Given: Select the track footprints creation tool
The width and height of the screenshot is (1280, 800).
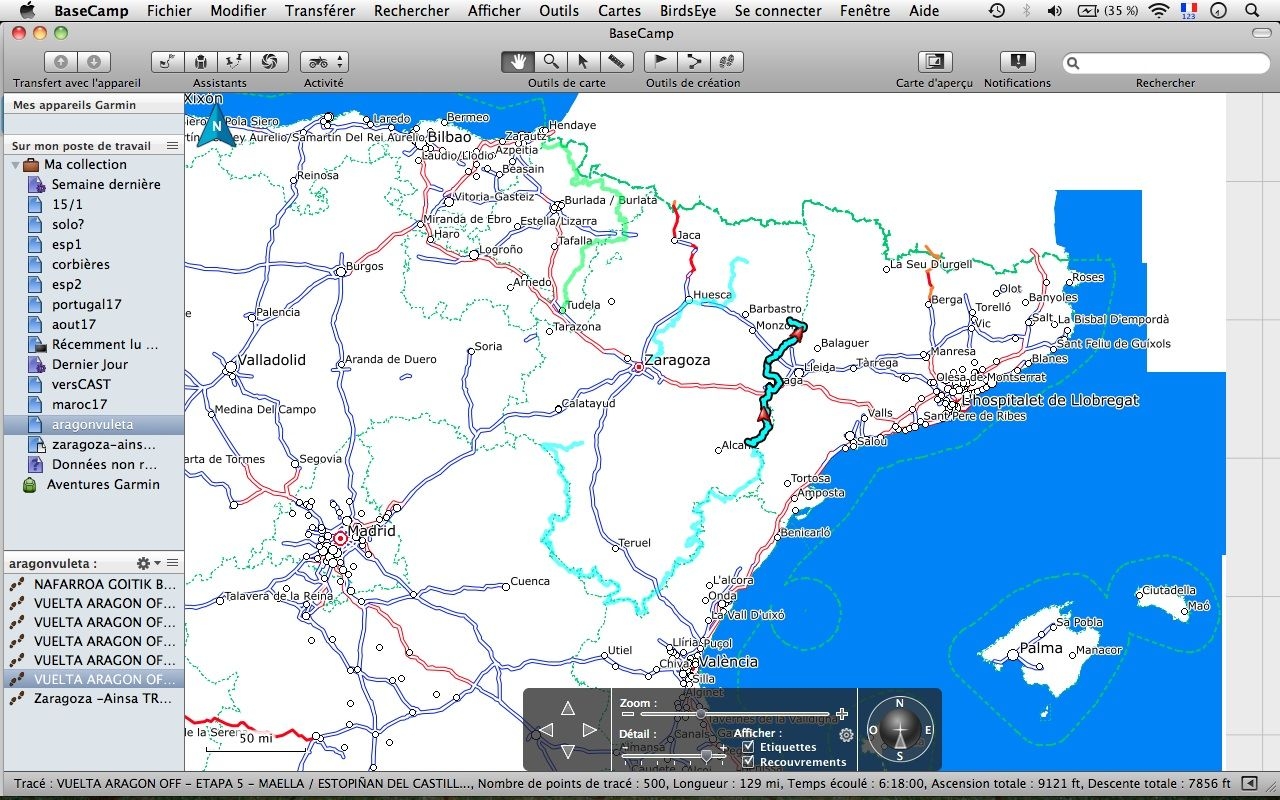Looking at the screenshot, I should (x=727, y=62).
